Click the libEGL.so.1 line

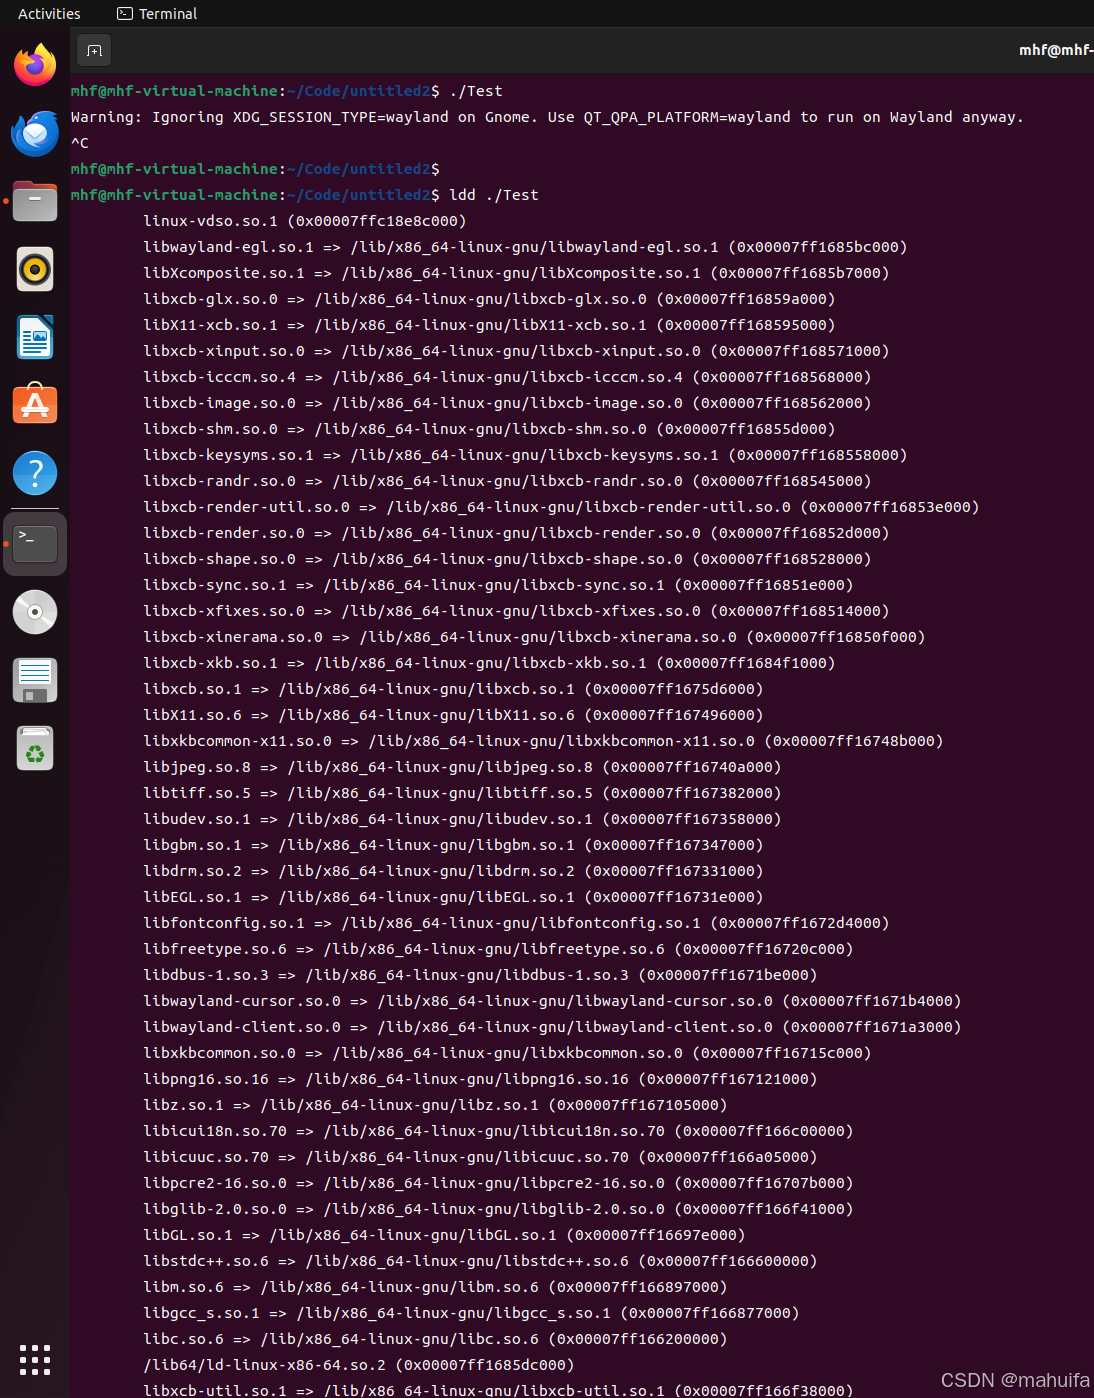(453, 897)
